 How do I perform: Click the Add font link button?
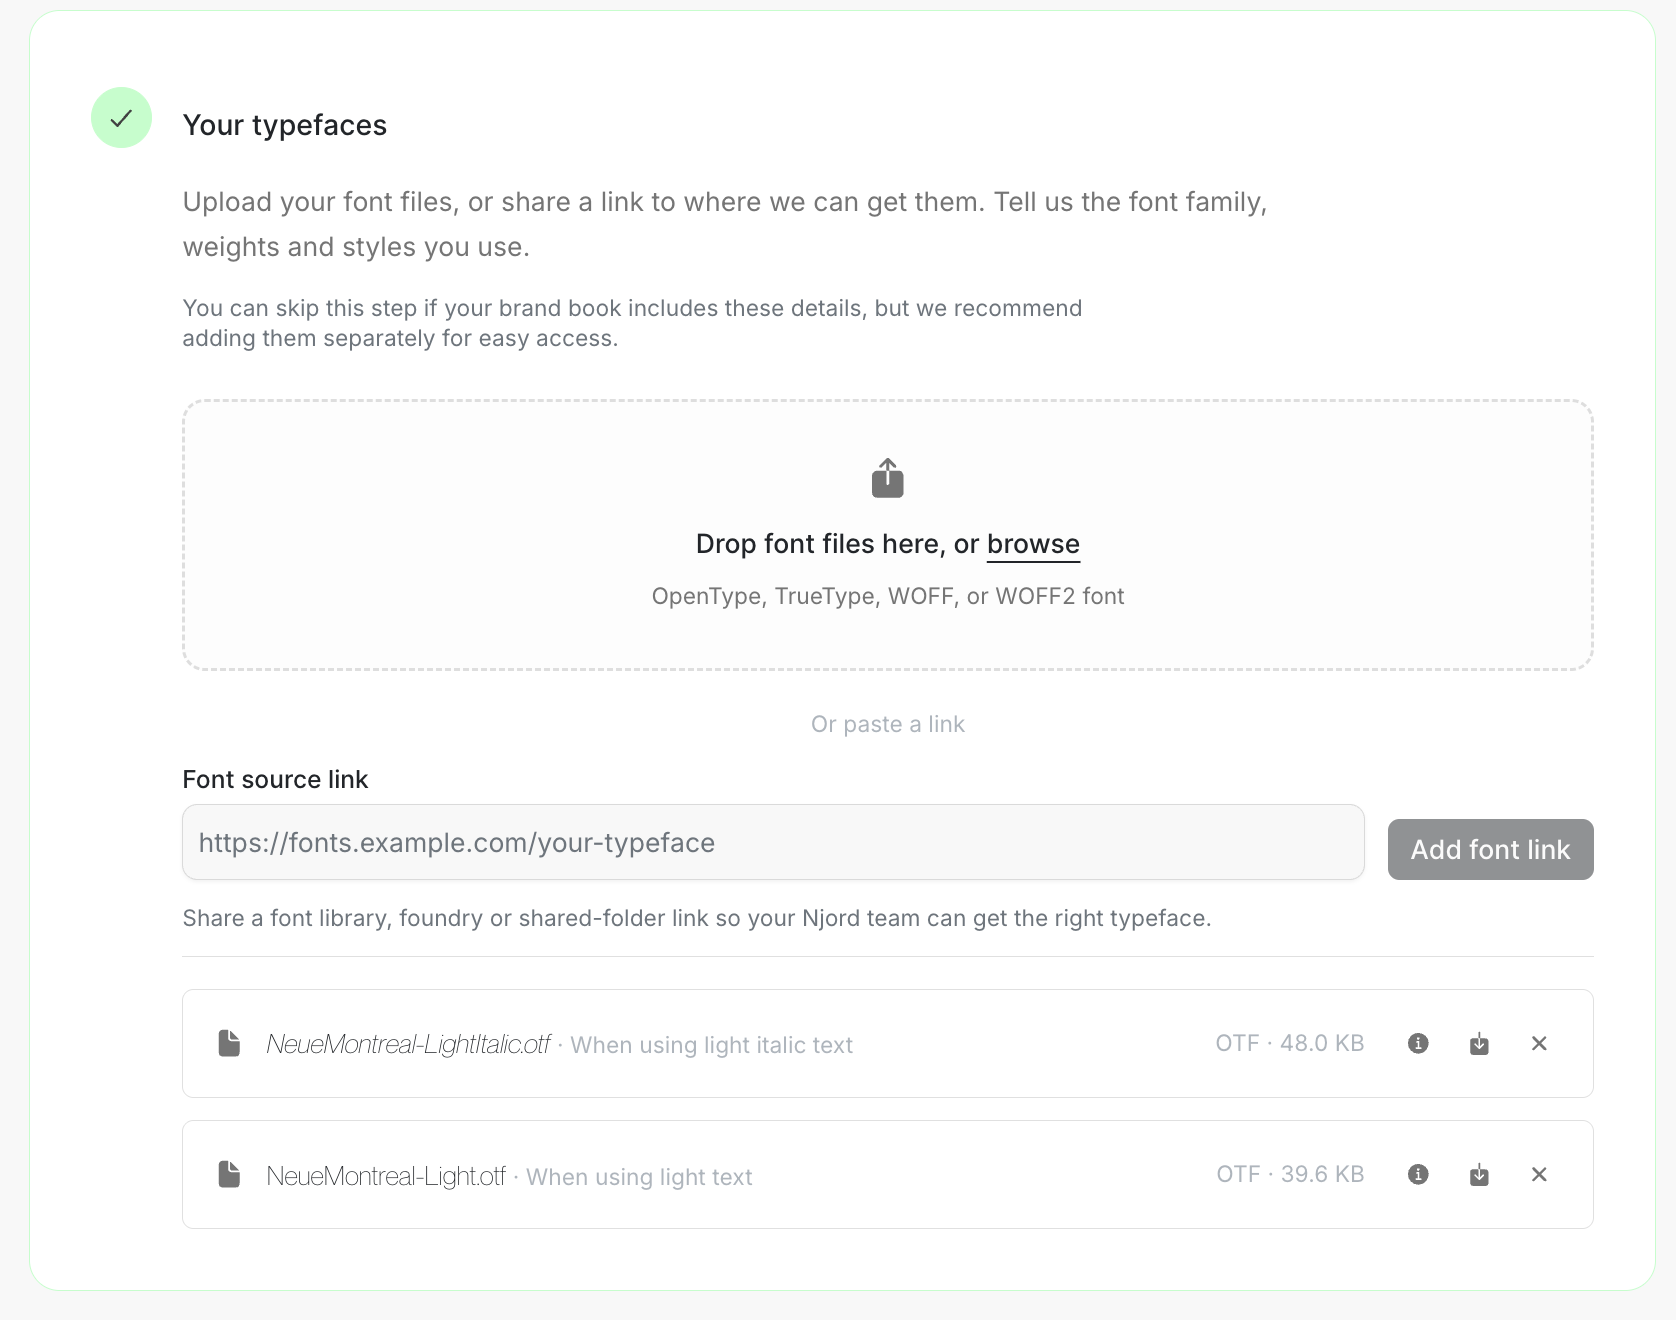tap(1490, 850)
